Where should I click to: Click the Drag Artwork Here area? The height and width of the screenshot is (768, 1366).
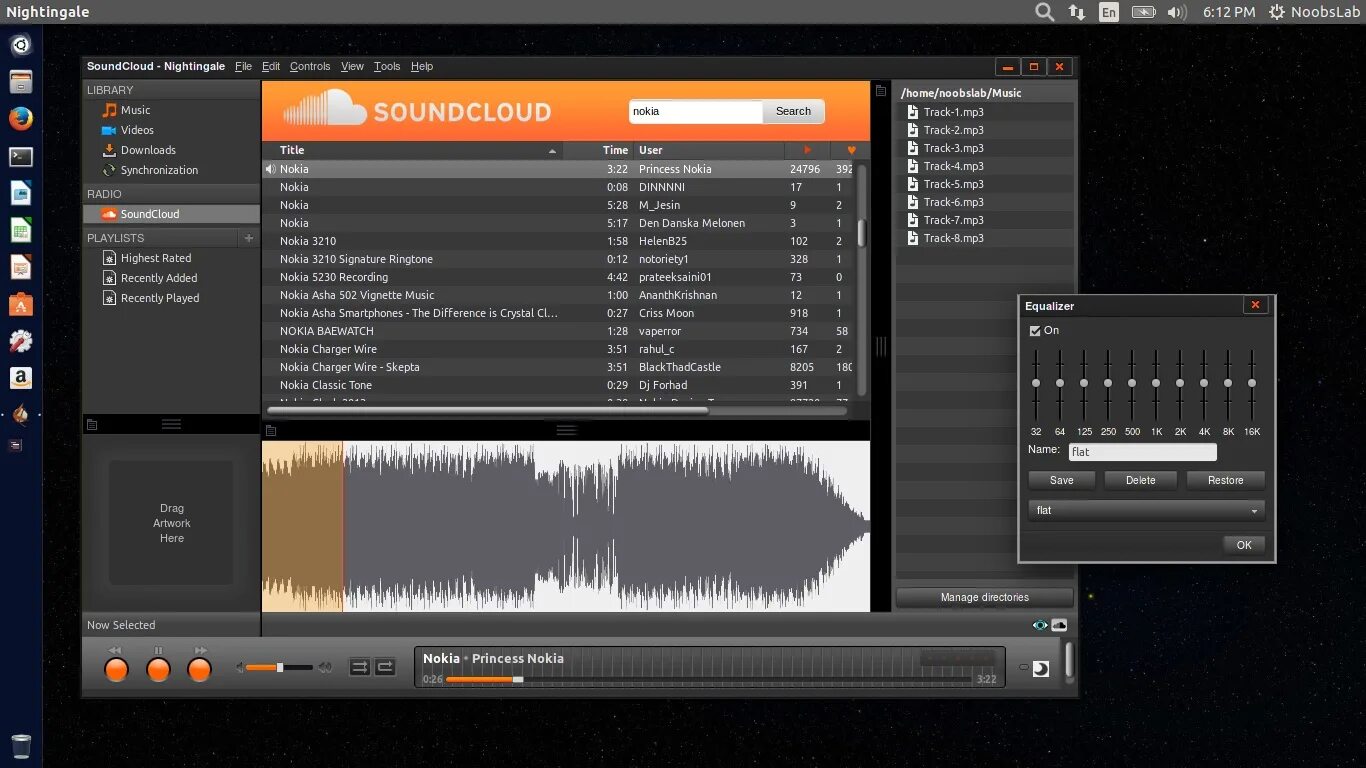pos(171,523)
